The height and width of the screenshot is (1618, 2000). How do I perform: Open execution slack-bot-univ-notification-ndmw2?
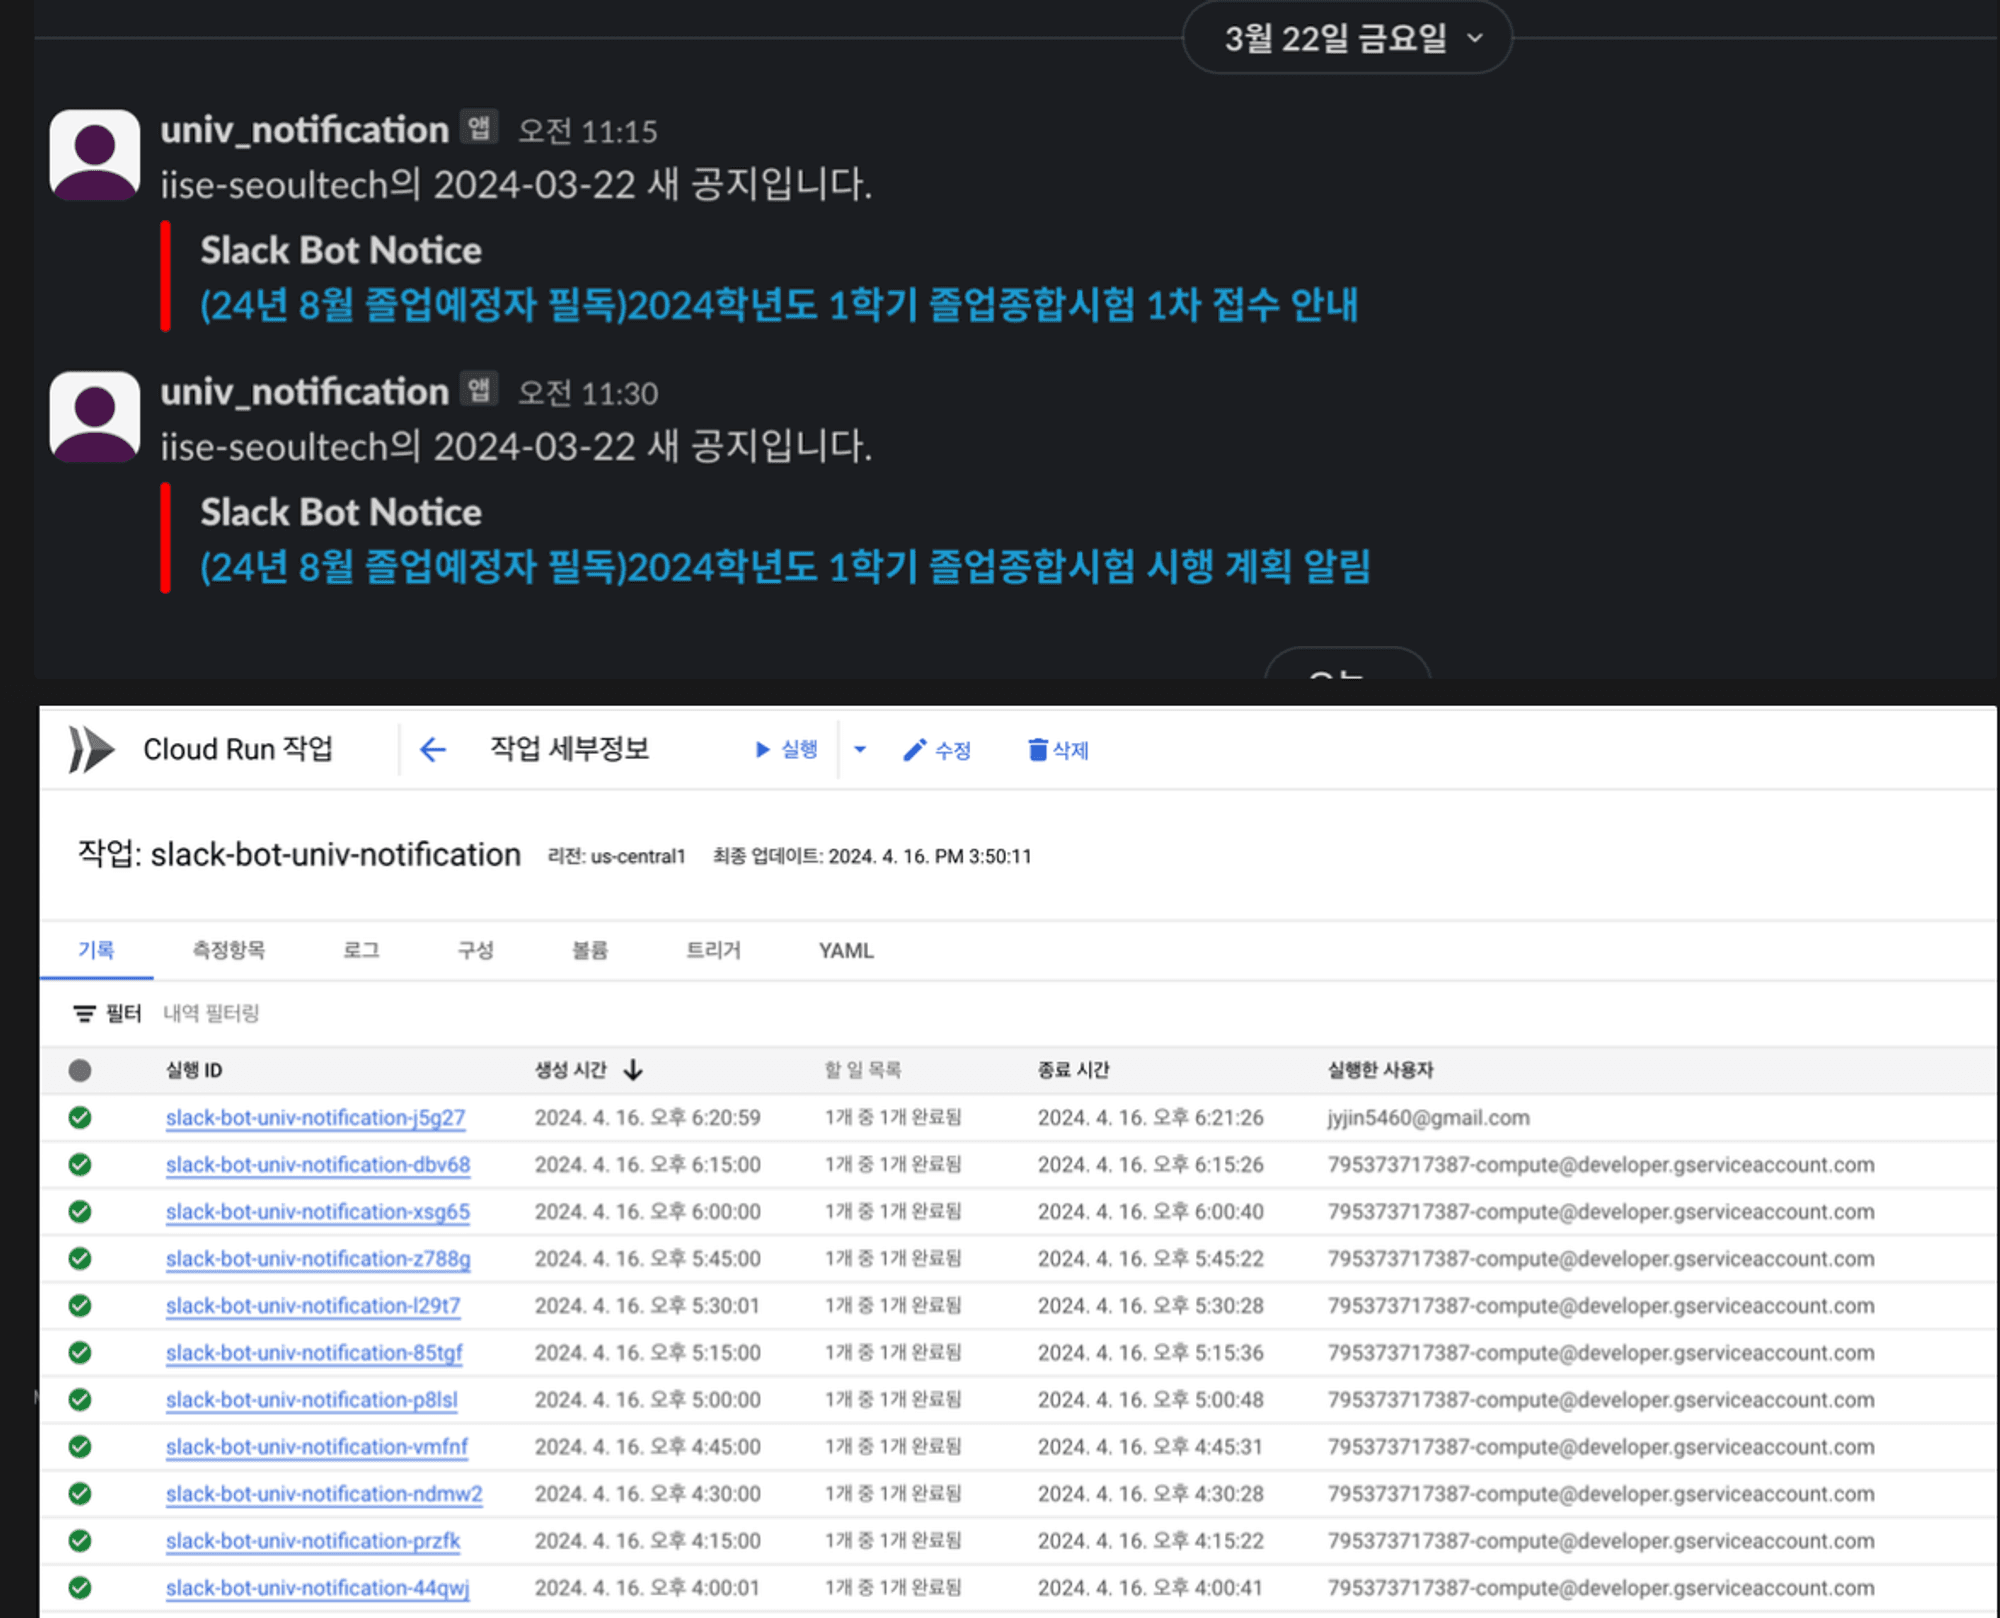324,1494
